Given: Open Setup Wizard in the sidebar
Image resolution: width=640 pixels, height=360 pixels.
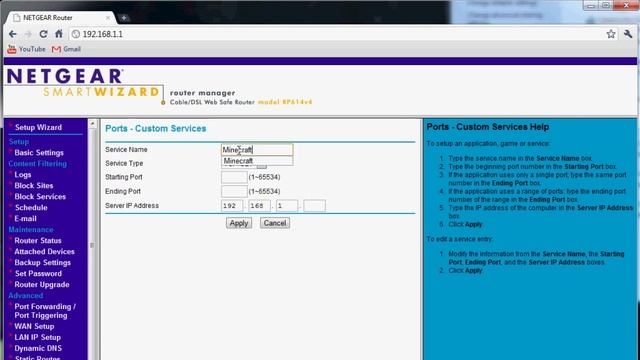Looking at the screenshot, I should click(x=38, y=127).
